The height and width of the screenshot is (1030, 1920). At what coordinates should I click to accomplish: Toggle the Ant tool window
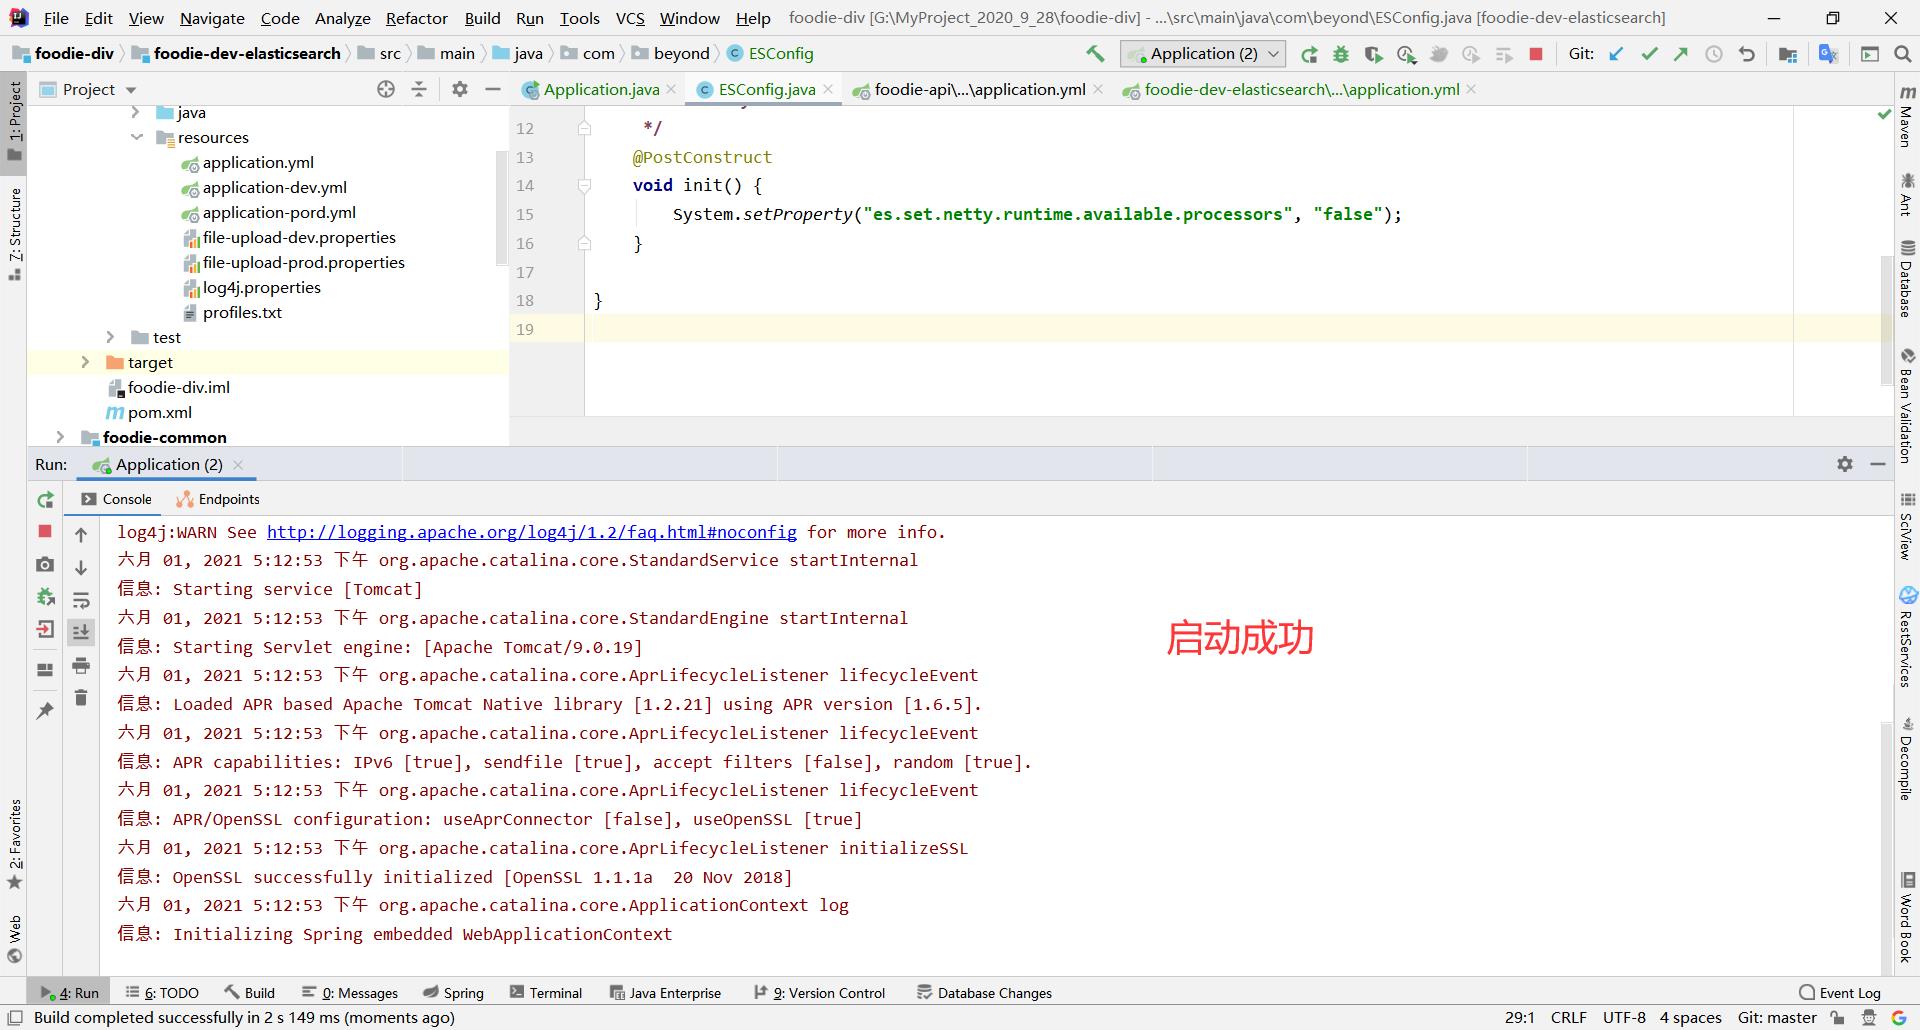click(x=1907, y=194)
